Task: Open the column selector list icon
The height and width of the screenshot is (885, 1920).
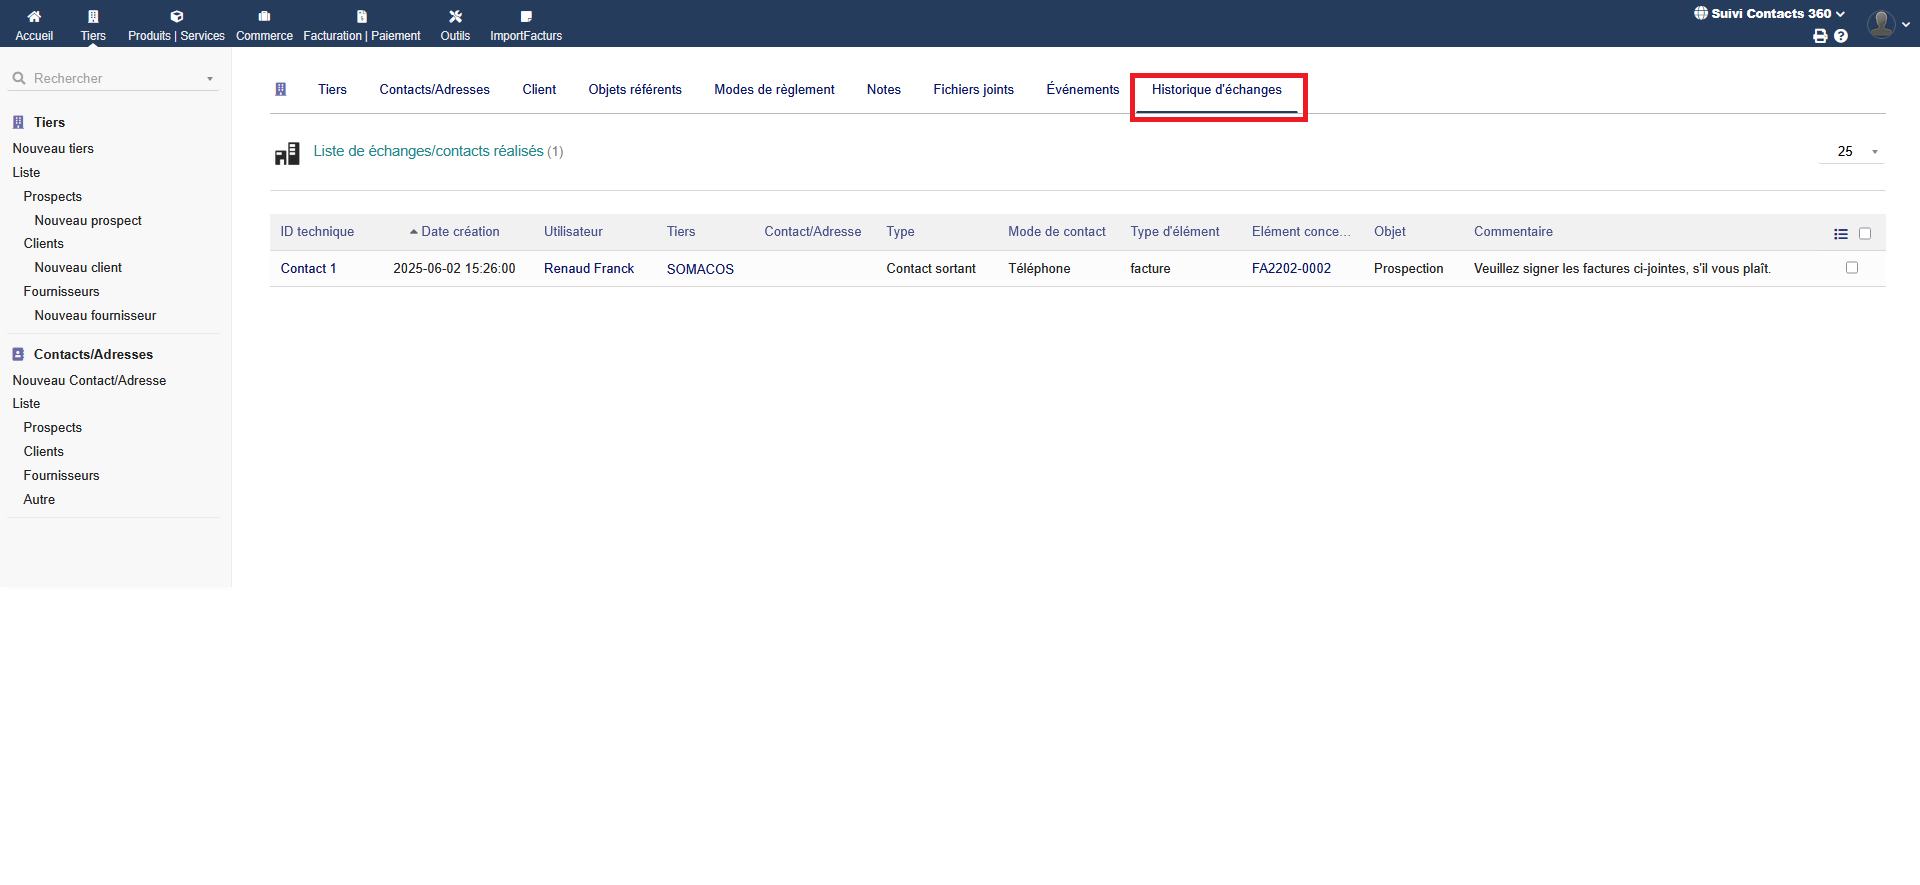Action: click(1841, 234)
